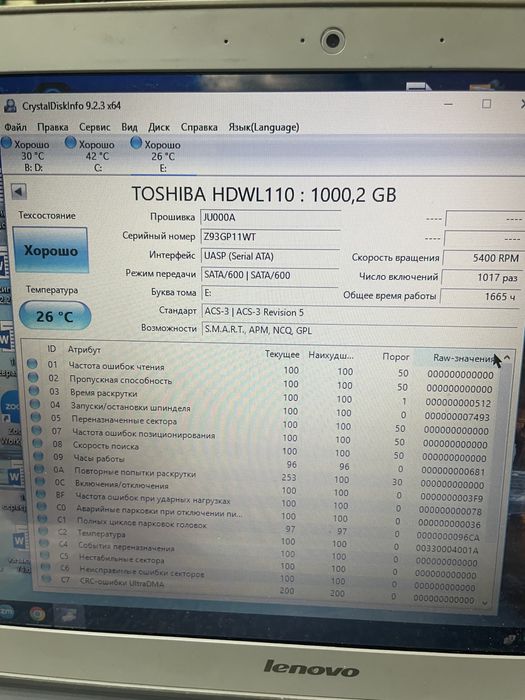The height and width of the screenshot is (700, 525).
Task: Open Chrome from the taskbar
Action: (38, 614)
